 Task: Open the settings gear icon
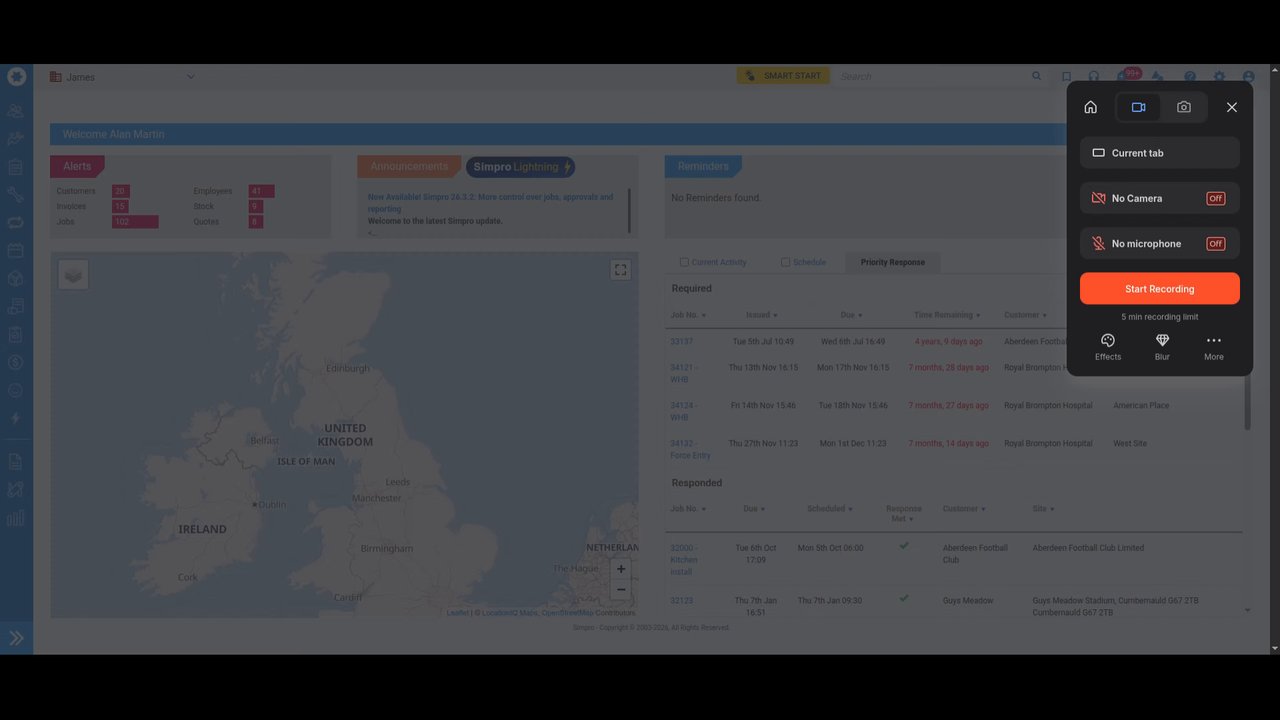click(x=1219, y=77)
